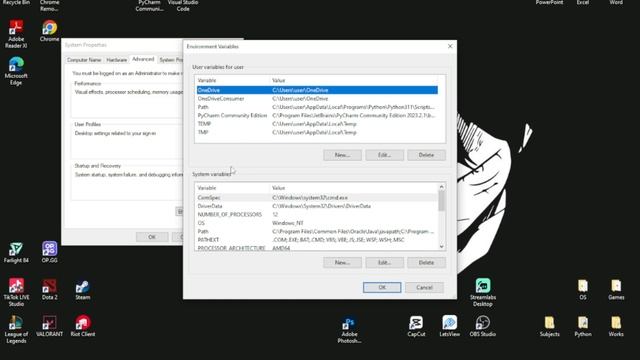
Task: Select Advanced tab in System Properties
Action: point(143,60)
